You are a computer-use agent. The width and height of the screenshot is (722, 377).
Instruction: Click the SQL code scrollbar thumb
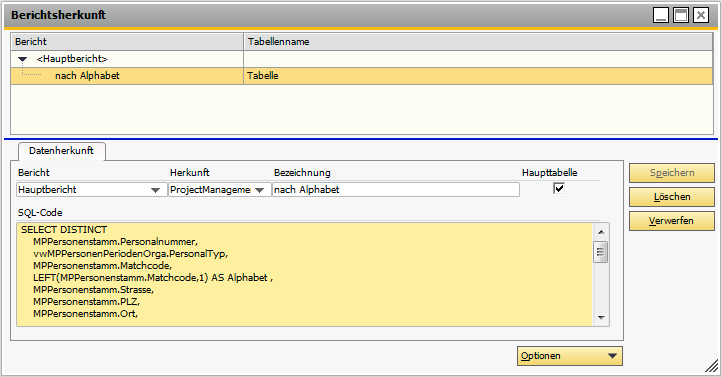pyautogui.click(x=600, y=252)
